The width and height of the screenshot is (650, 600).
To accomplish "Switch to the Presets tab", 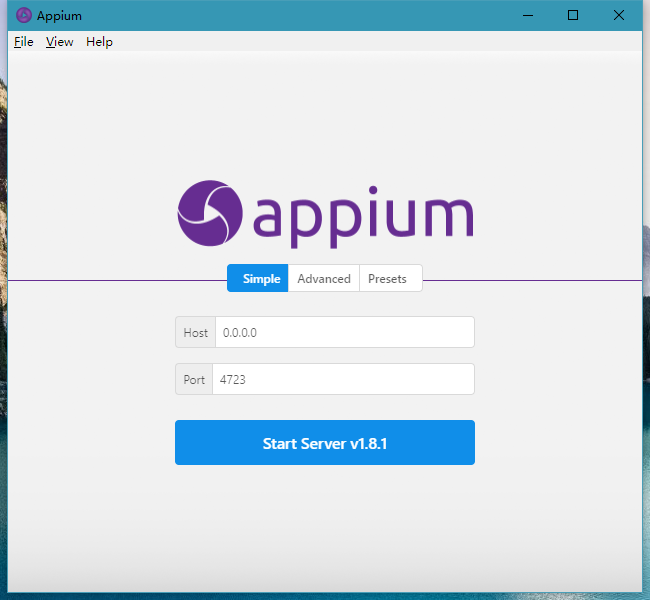I will 390,278.
